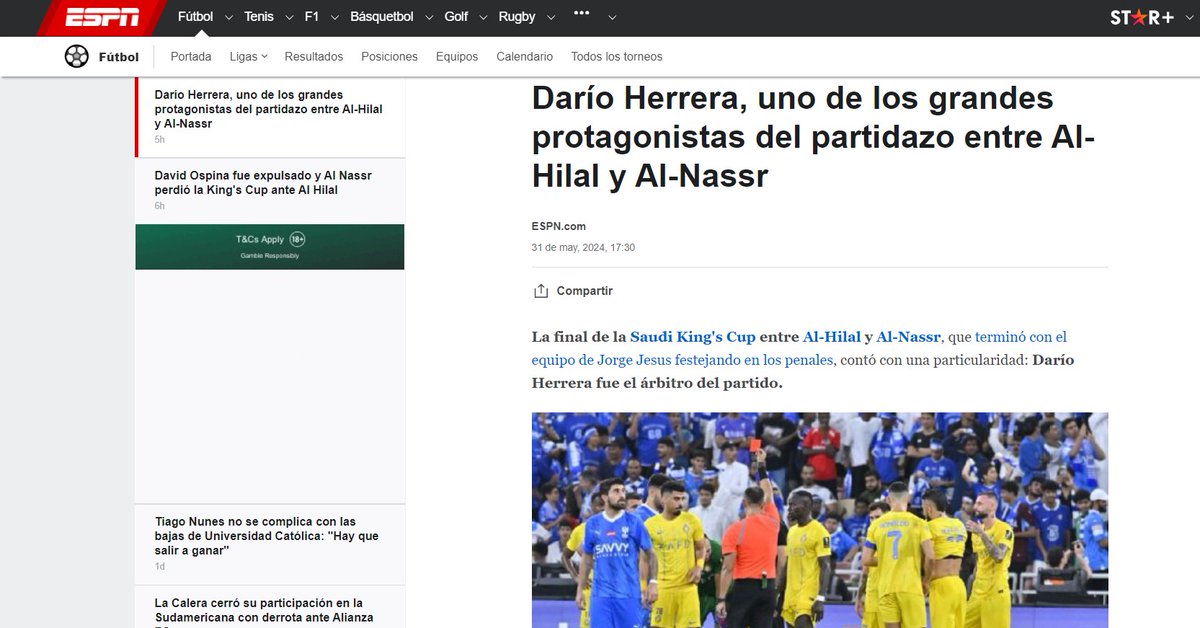The image size is (1200, 628).
Task: Open the Calendario tab
Action: pos(525,57)
